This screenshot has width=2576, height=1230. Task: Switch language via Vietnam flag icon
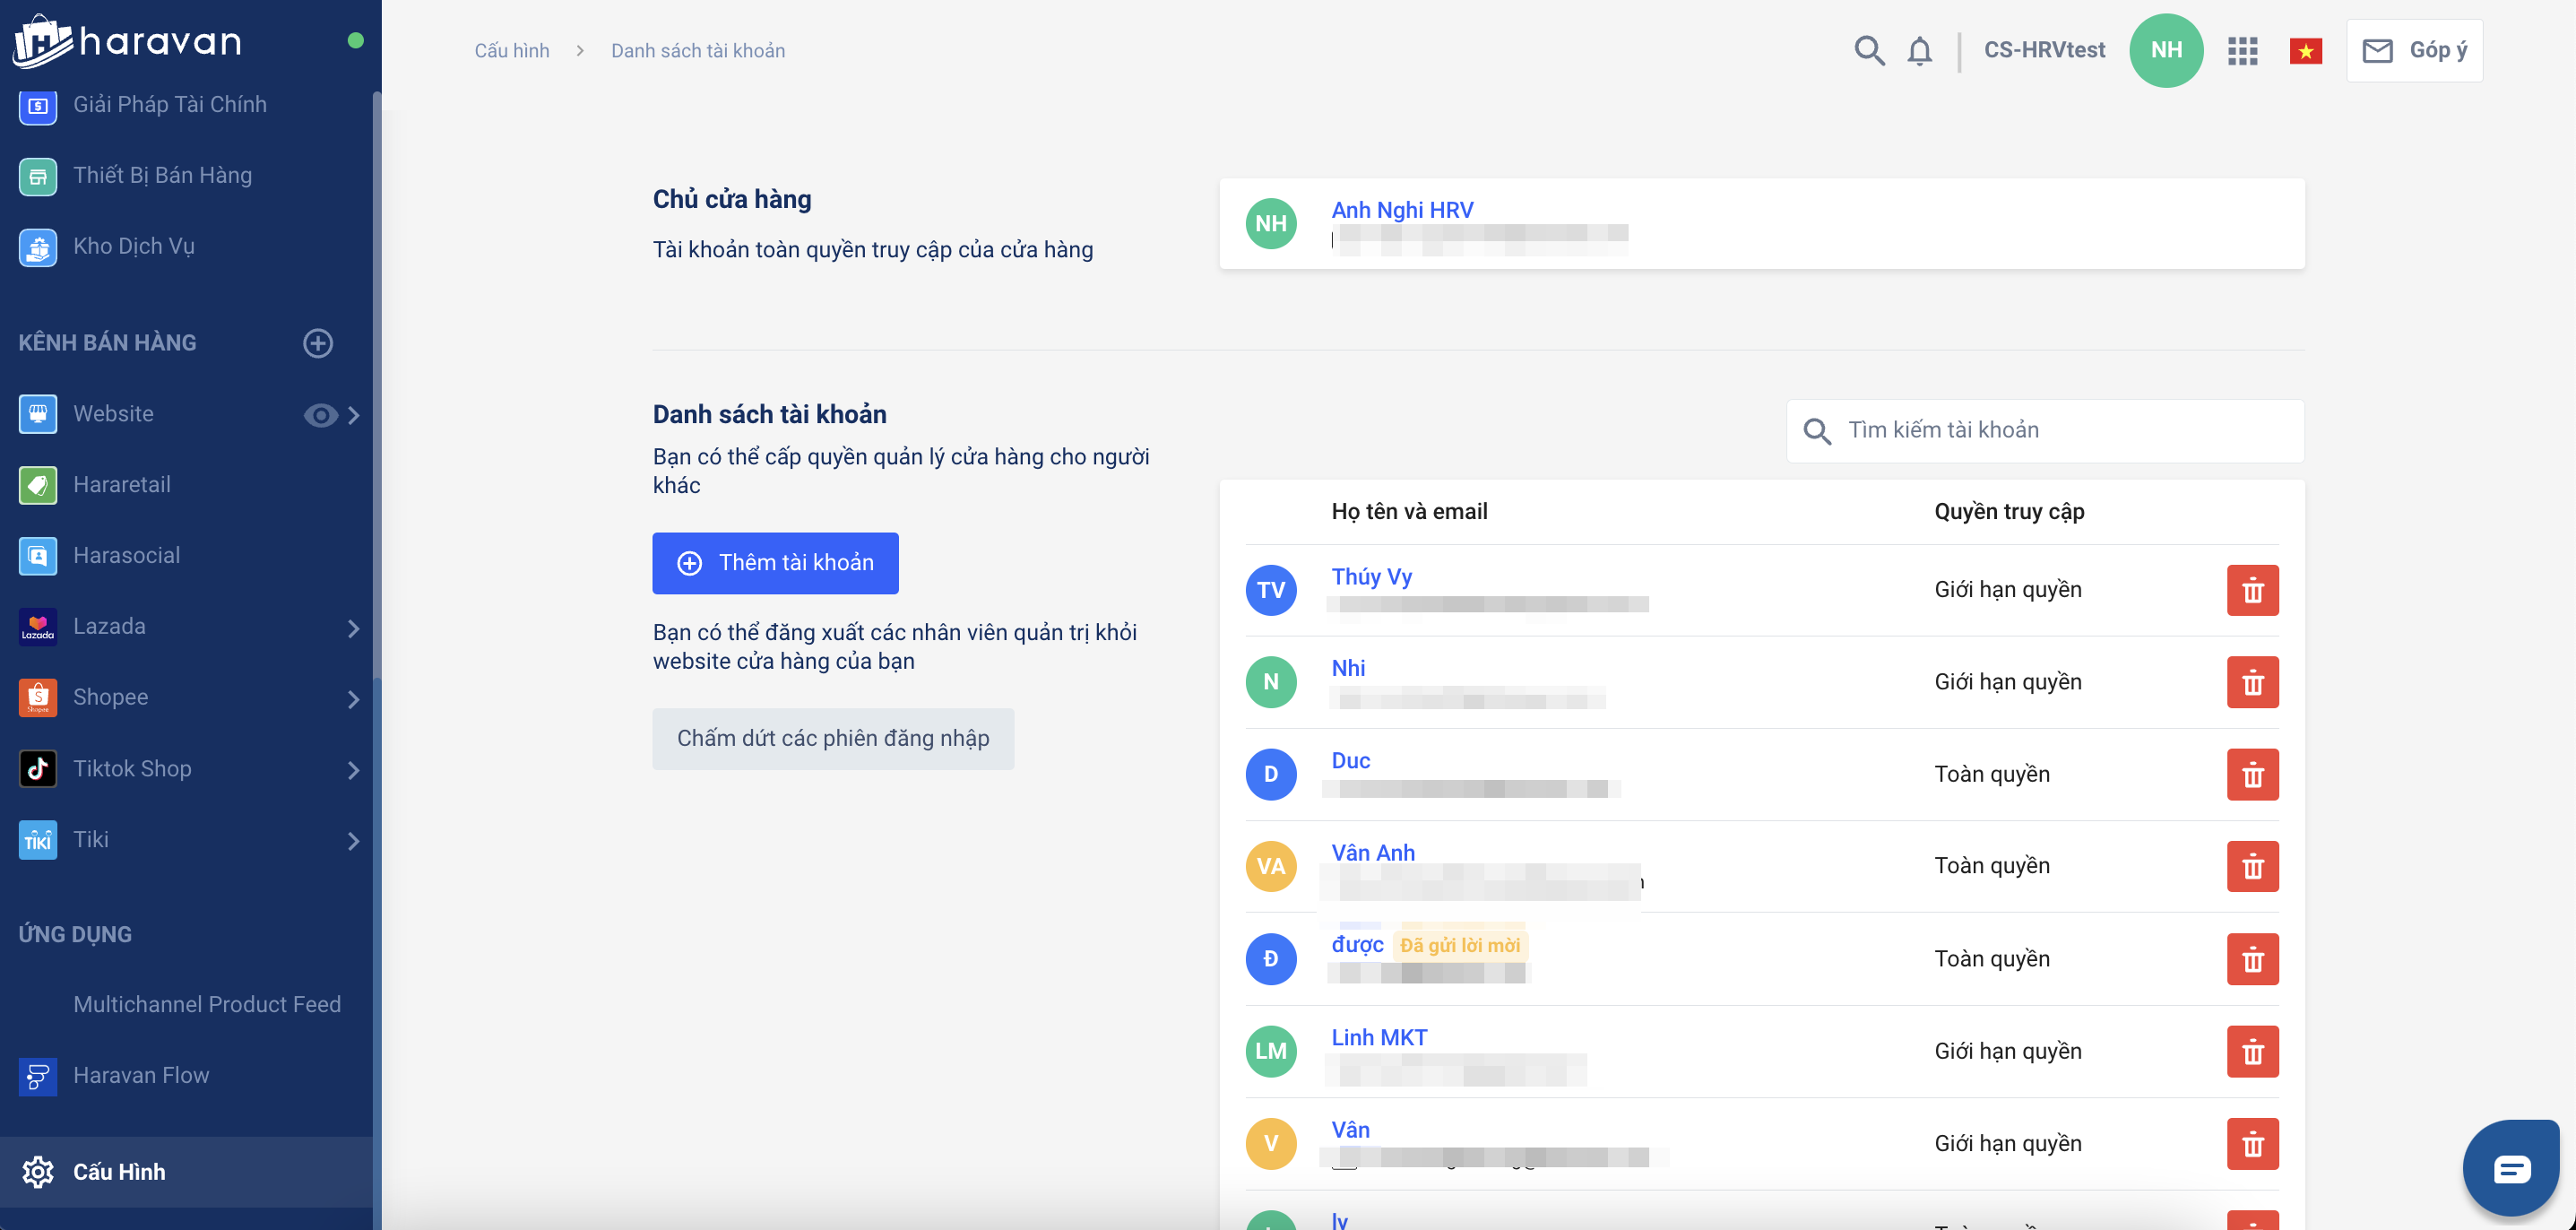2305,50
